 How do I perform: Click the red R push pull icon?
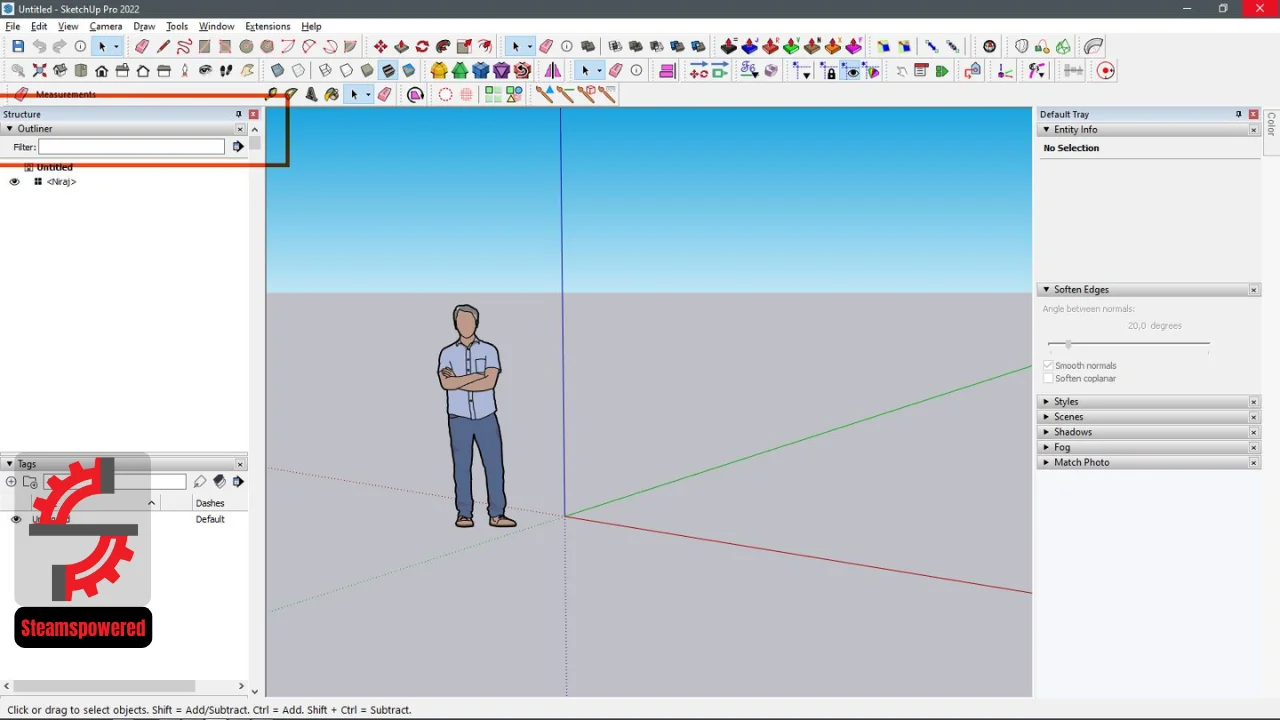771,46
